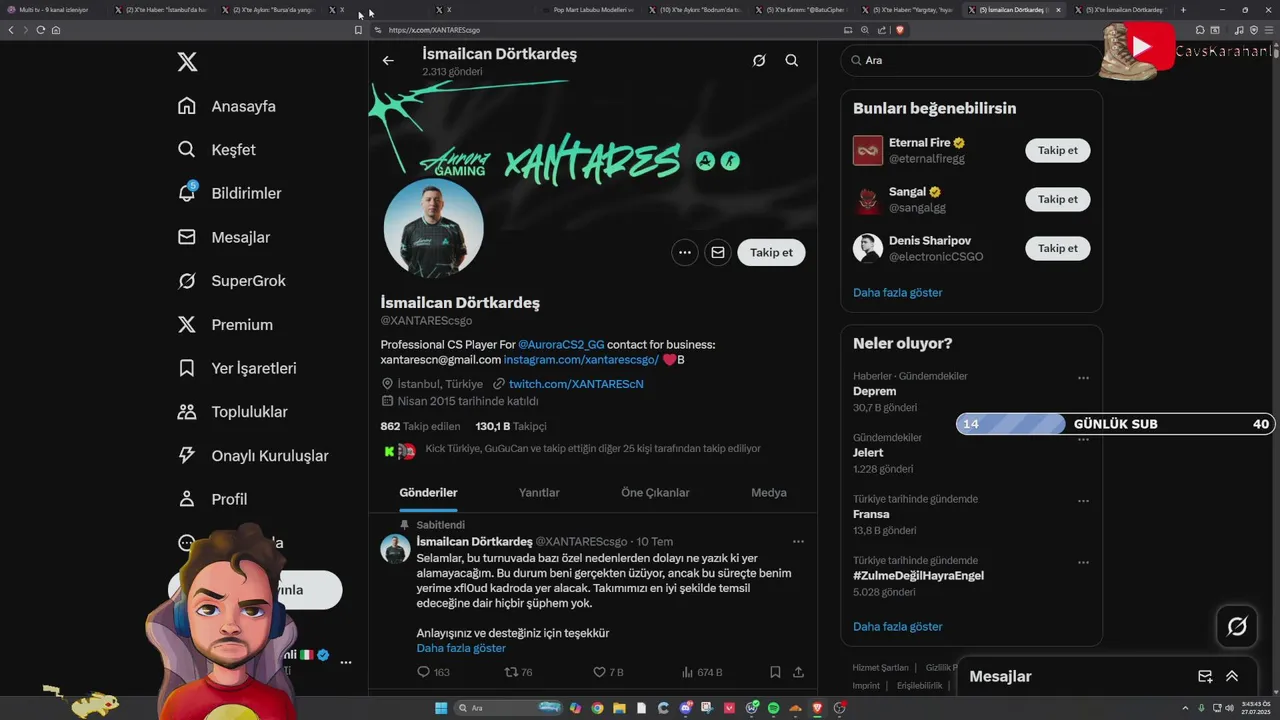Switch to Medya tab
The image size is (1280, 720).
(769, 493)
